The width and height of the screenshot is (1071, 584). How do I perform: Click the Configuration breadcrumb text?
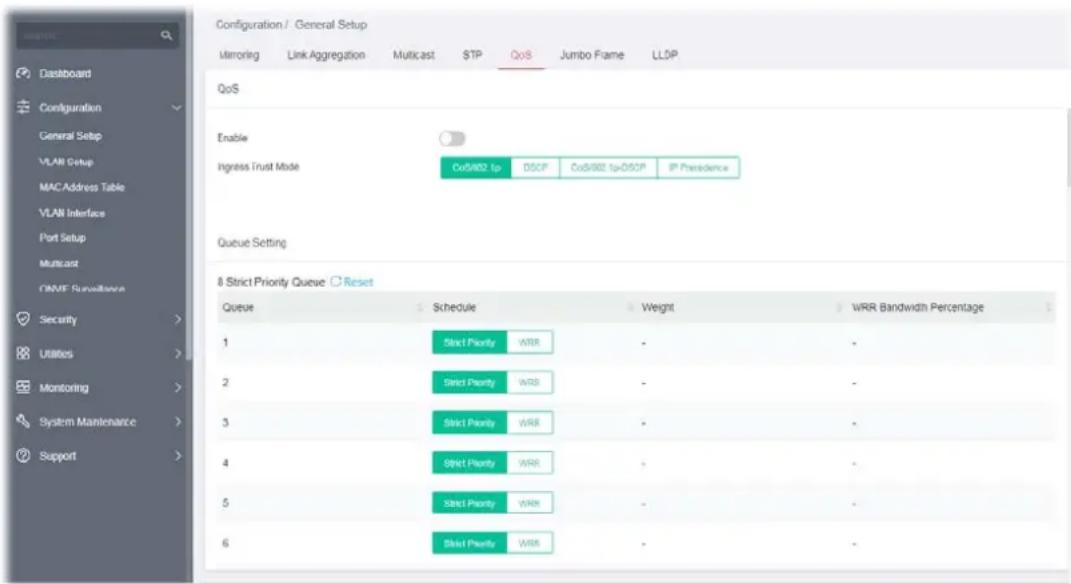point(249,25)
